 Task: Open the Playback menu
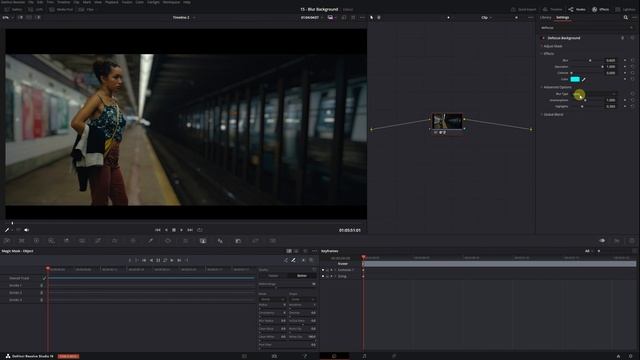[112, 2]
